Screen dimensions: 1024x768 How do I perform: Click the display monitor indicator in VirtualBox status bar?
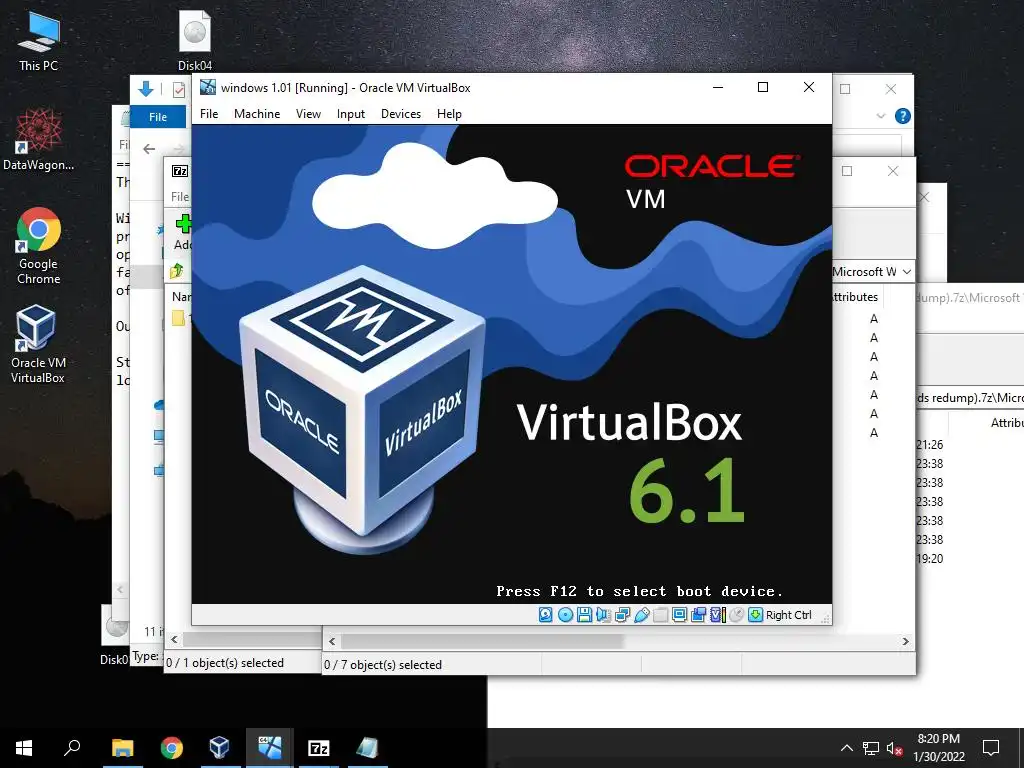tap(679, 615)
